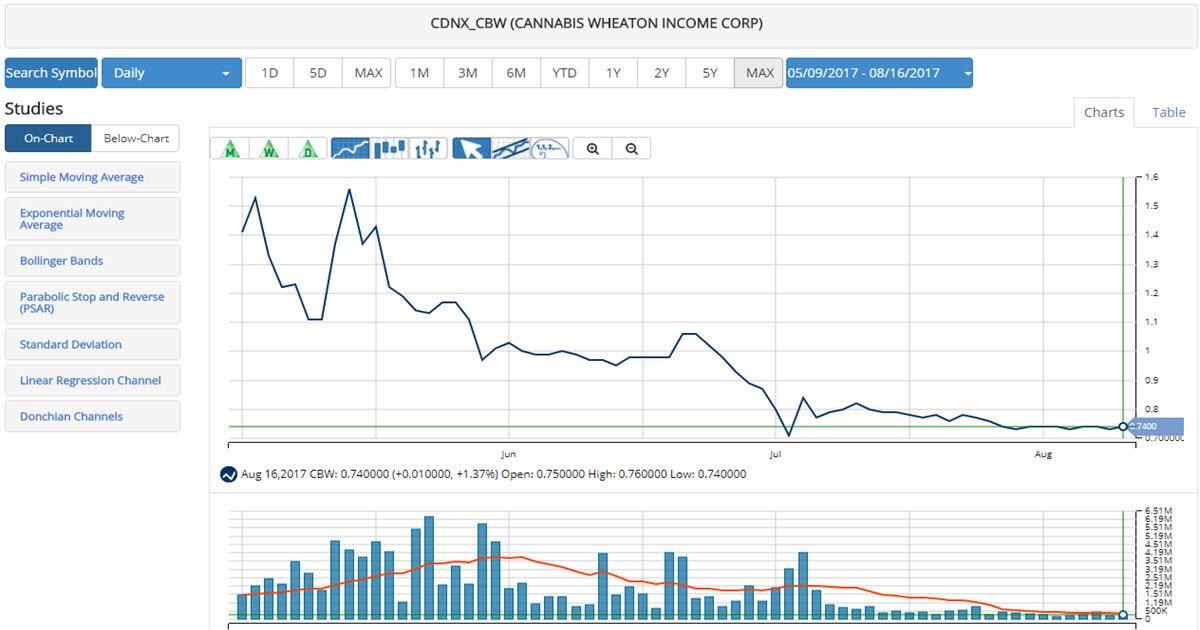Add a Bollinger Bands study
The image size is (1200, 630).
[x=92, y=260]
